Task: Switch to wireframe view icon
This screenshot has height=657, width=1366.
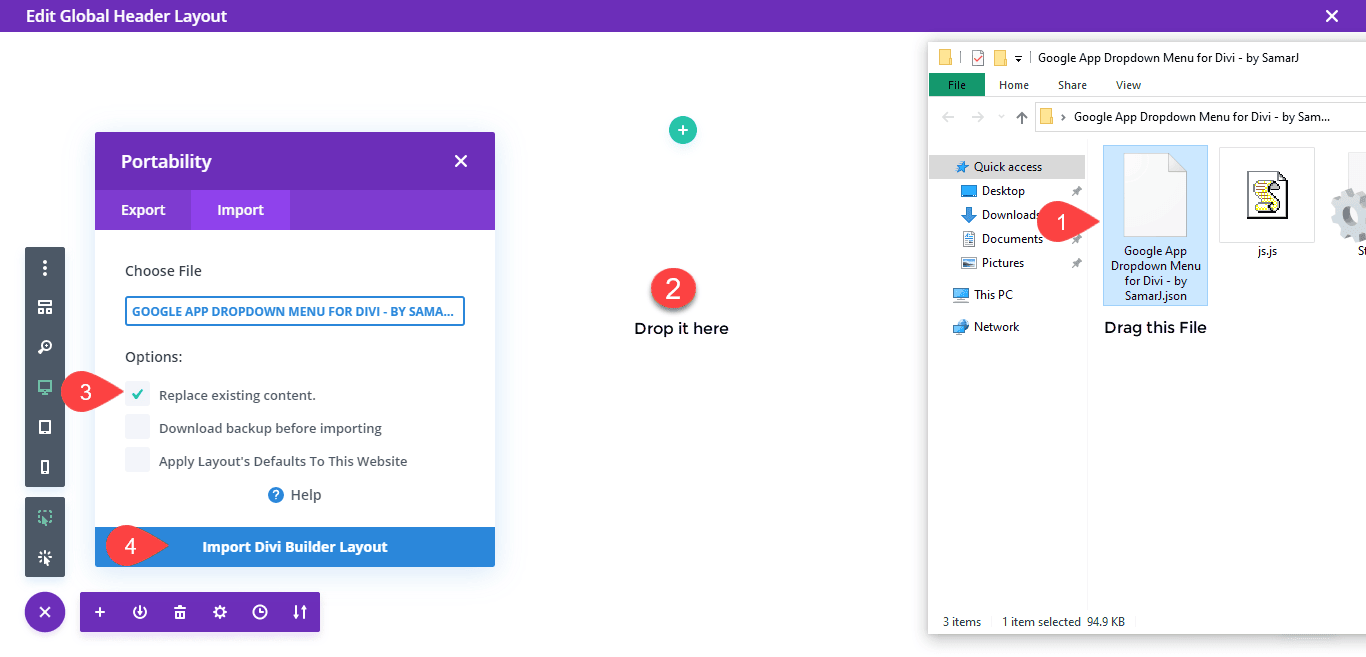Action: tap(45, 307)
